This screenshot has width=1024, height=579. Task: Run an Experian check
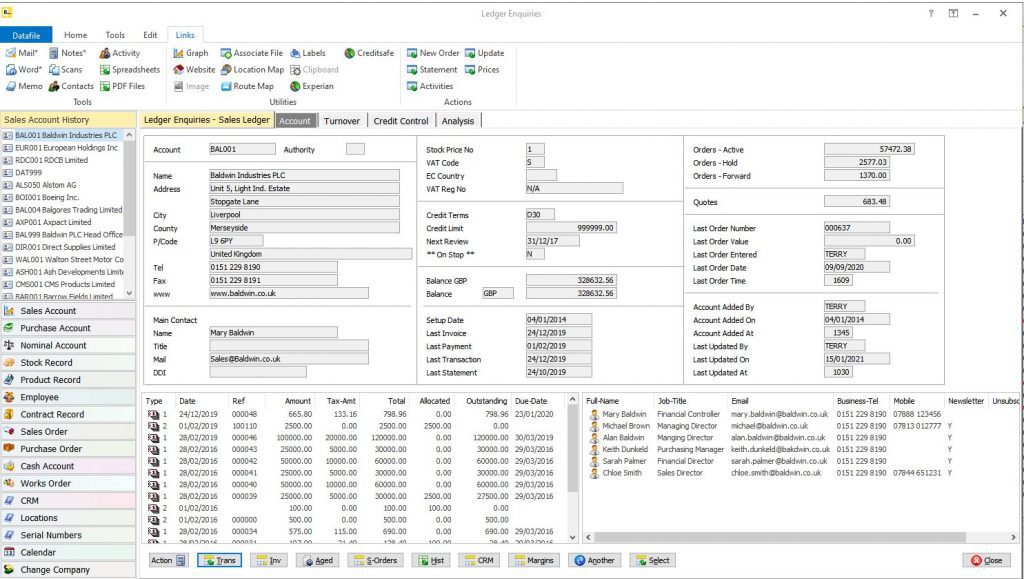(312, 86)
